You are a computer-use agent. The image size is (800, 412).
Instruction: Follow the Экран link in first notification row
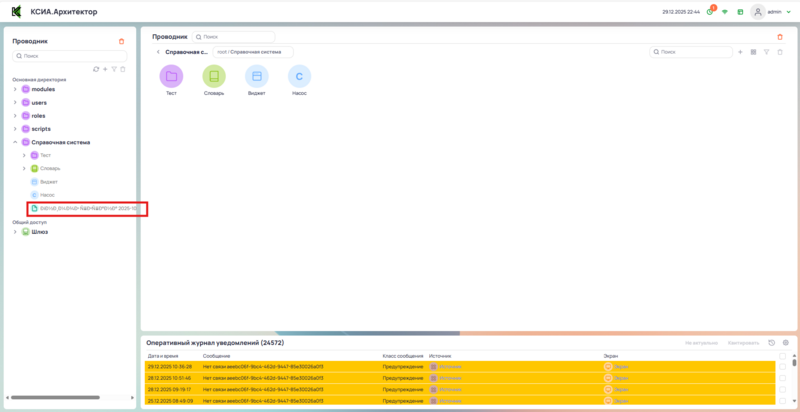pos(620,366)
